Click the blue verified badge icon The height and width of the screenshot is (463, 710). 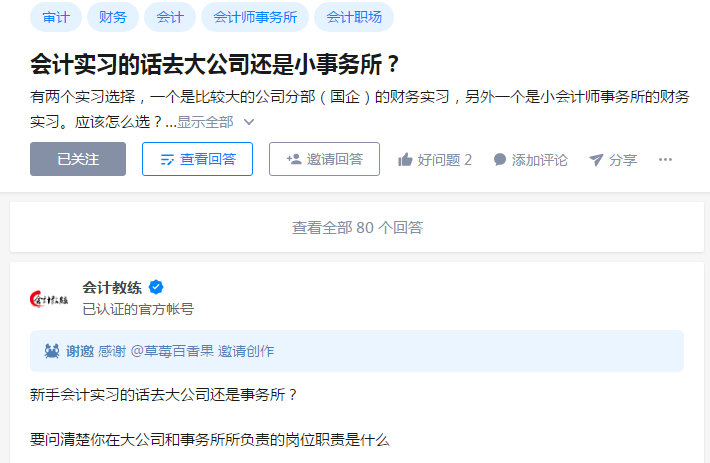click(156, 289)
